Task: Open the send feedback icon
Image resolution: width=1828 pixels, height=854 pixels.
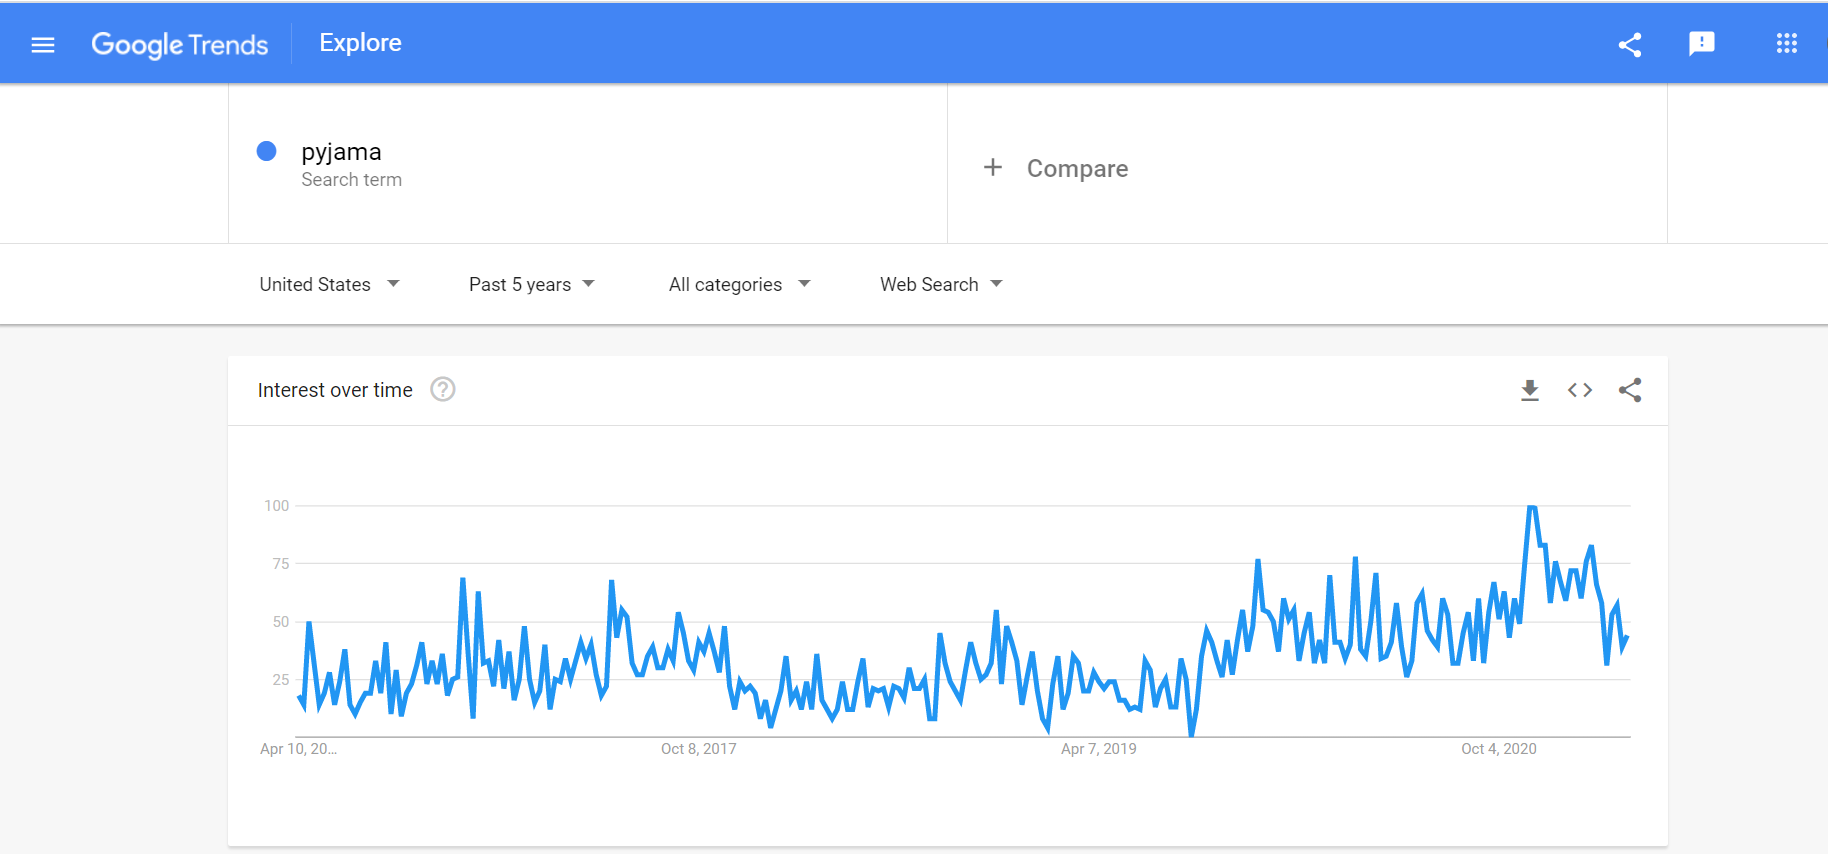Action: (x=1701, y=43)
